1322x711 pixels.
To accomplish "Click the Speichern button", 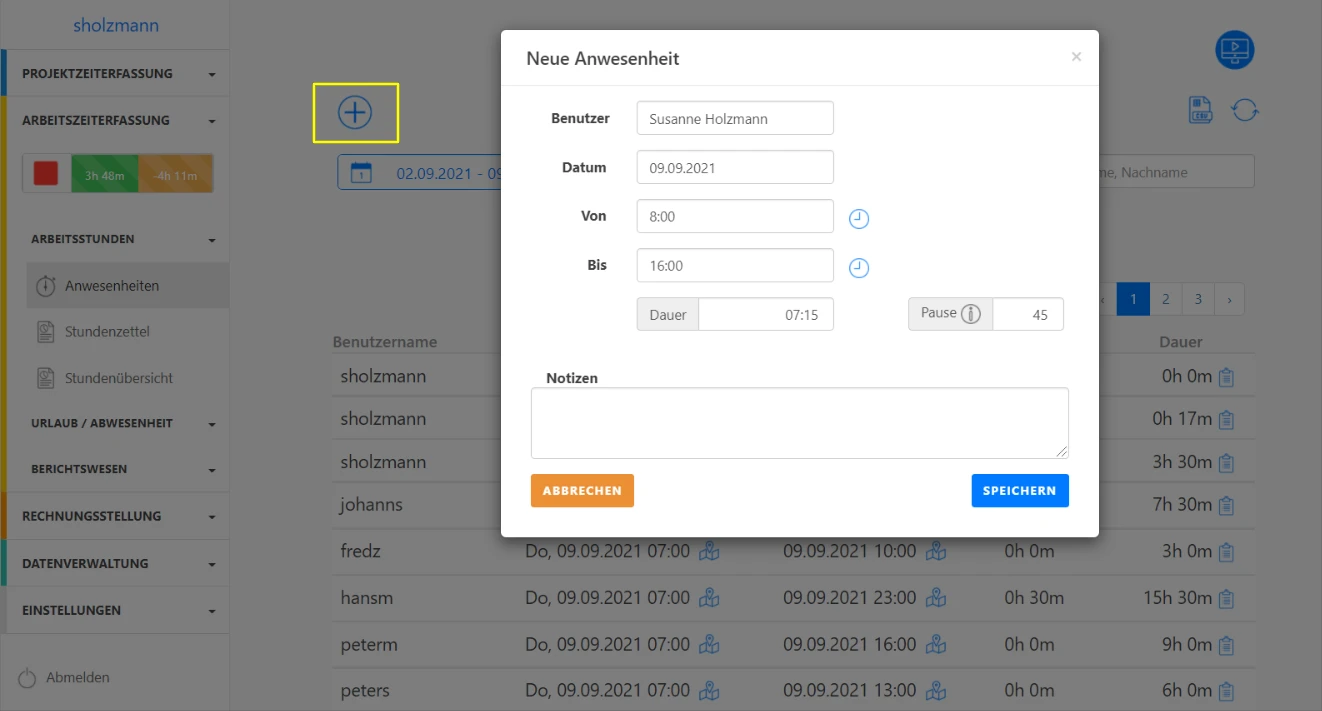I will click(1019, 491).
